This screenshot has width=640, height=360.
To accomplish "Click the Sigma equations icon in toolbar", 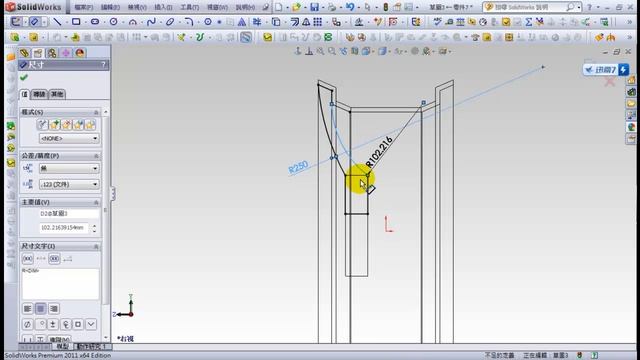I will pos(529,22).
